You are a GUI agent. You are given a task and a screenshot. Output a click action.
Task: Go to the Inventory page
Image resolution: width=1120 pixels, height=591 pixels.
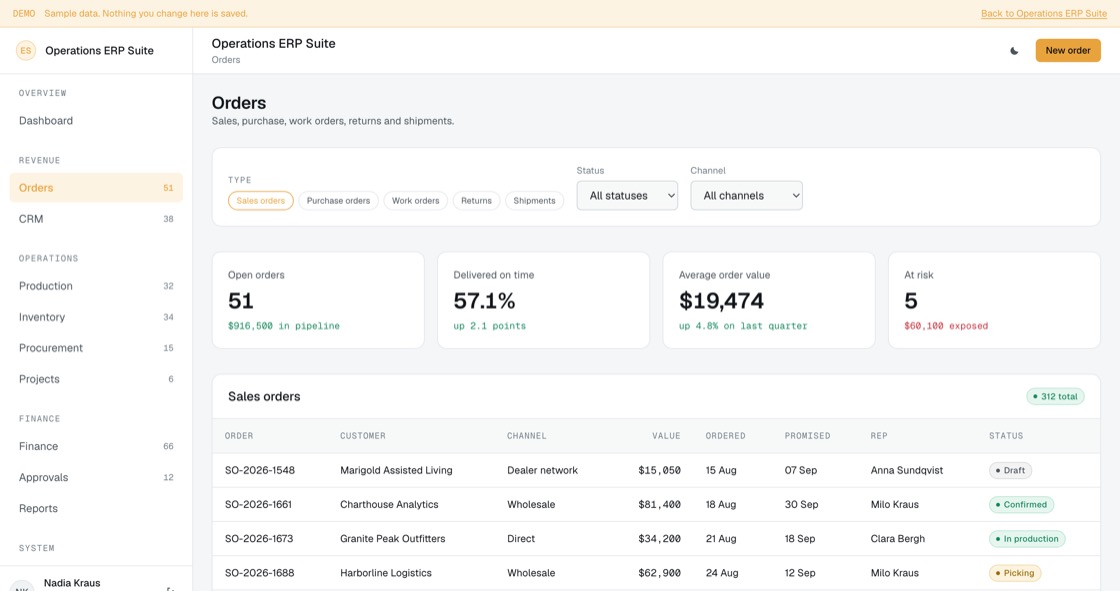(x=96, y=317)
